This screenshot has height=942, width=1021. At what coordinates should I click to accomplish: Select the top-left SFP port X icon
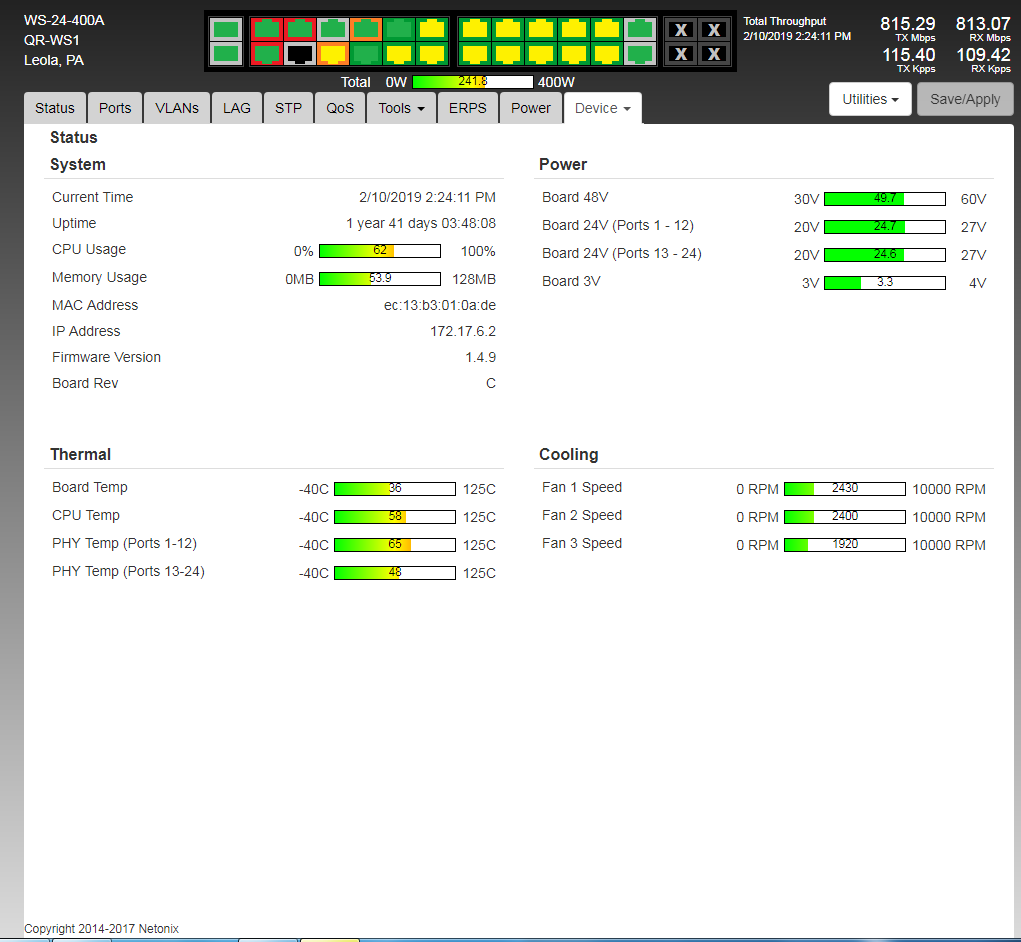681,30
